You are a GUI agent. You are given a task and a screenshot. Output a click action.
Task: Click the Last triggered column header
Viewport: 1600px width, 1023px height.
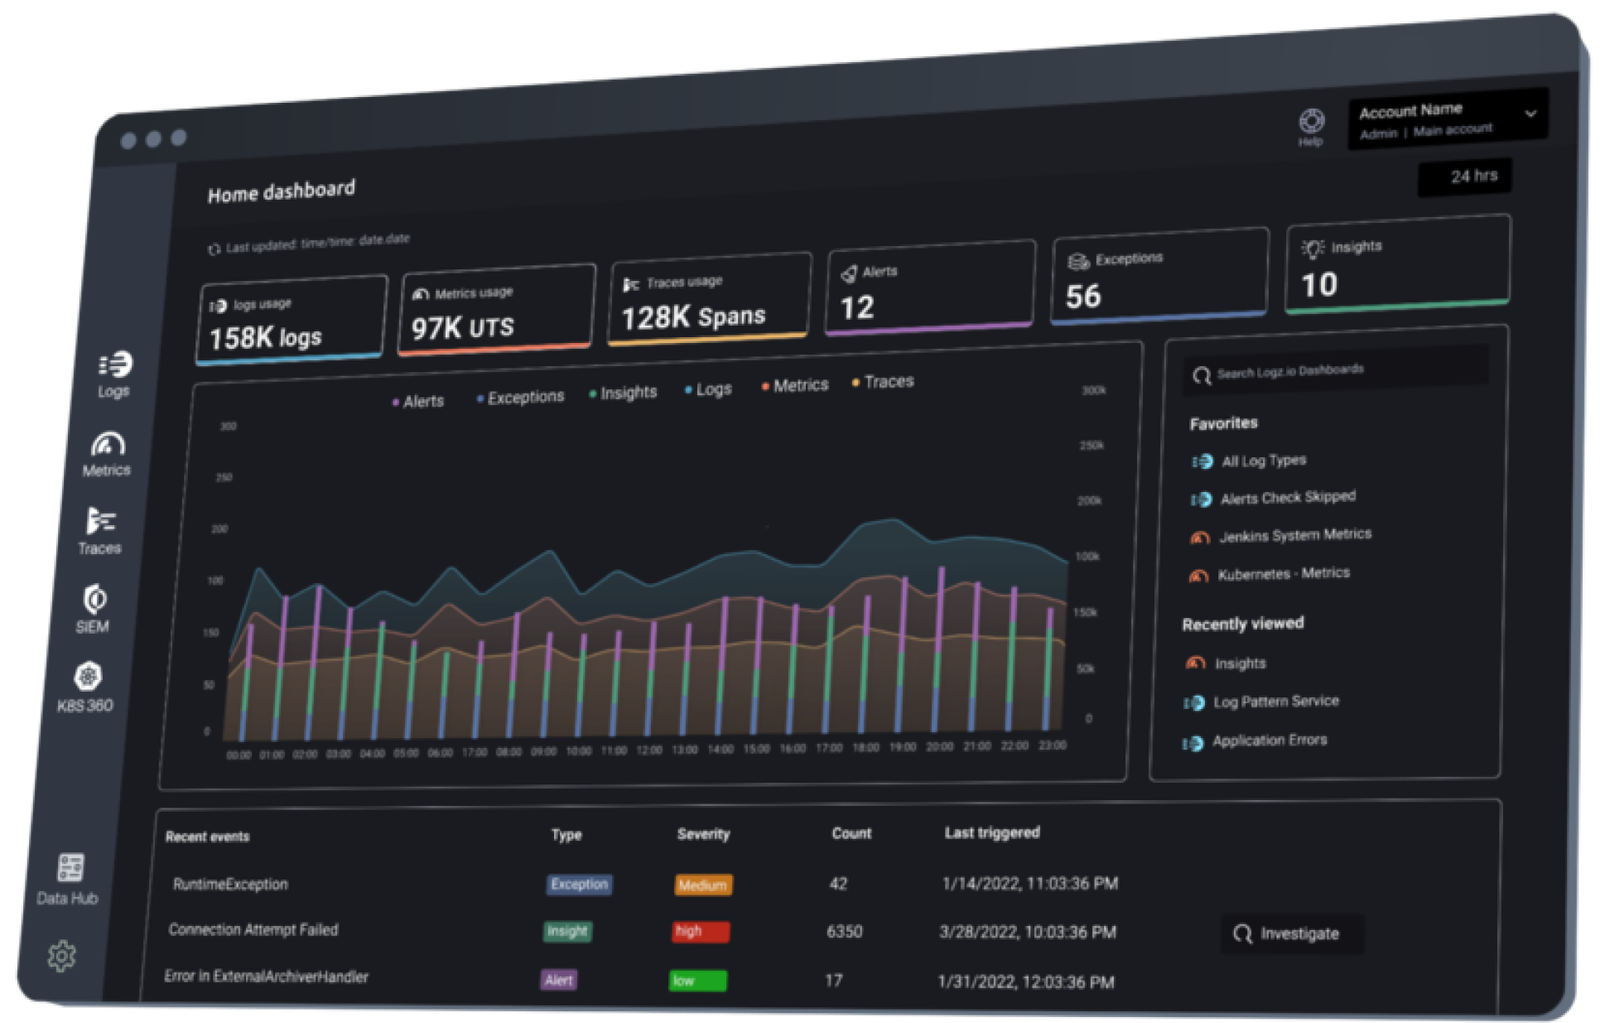point(992,832)
